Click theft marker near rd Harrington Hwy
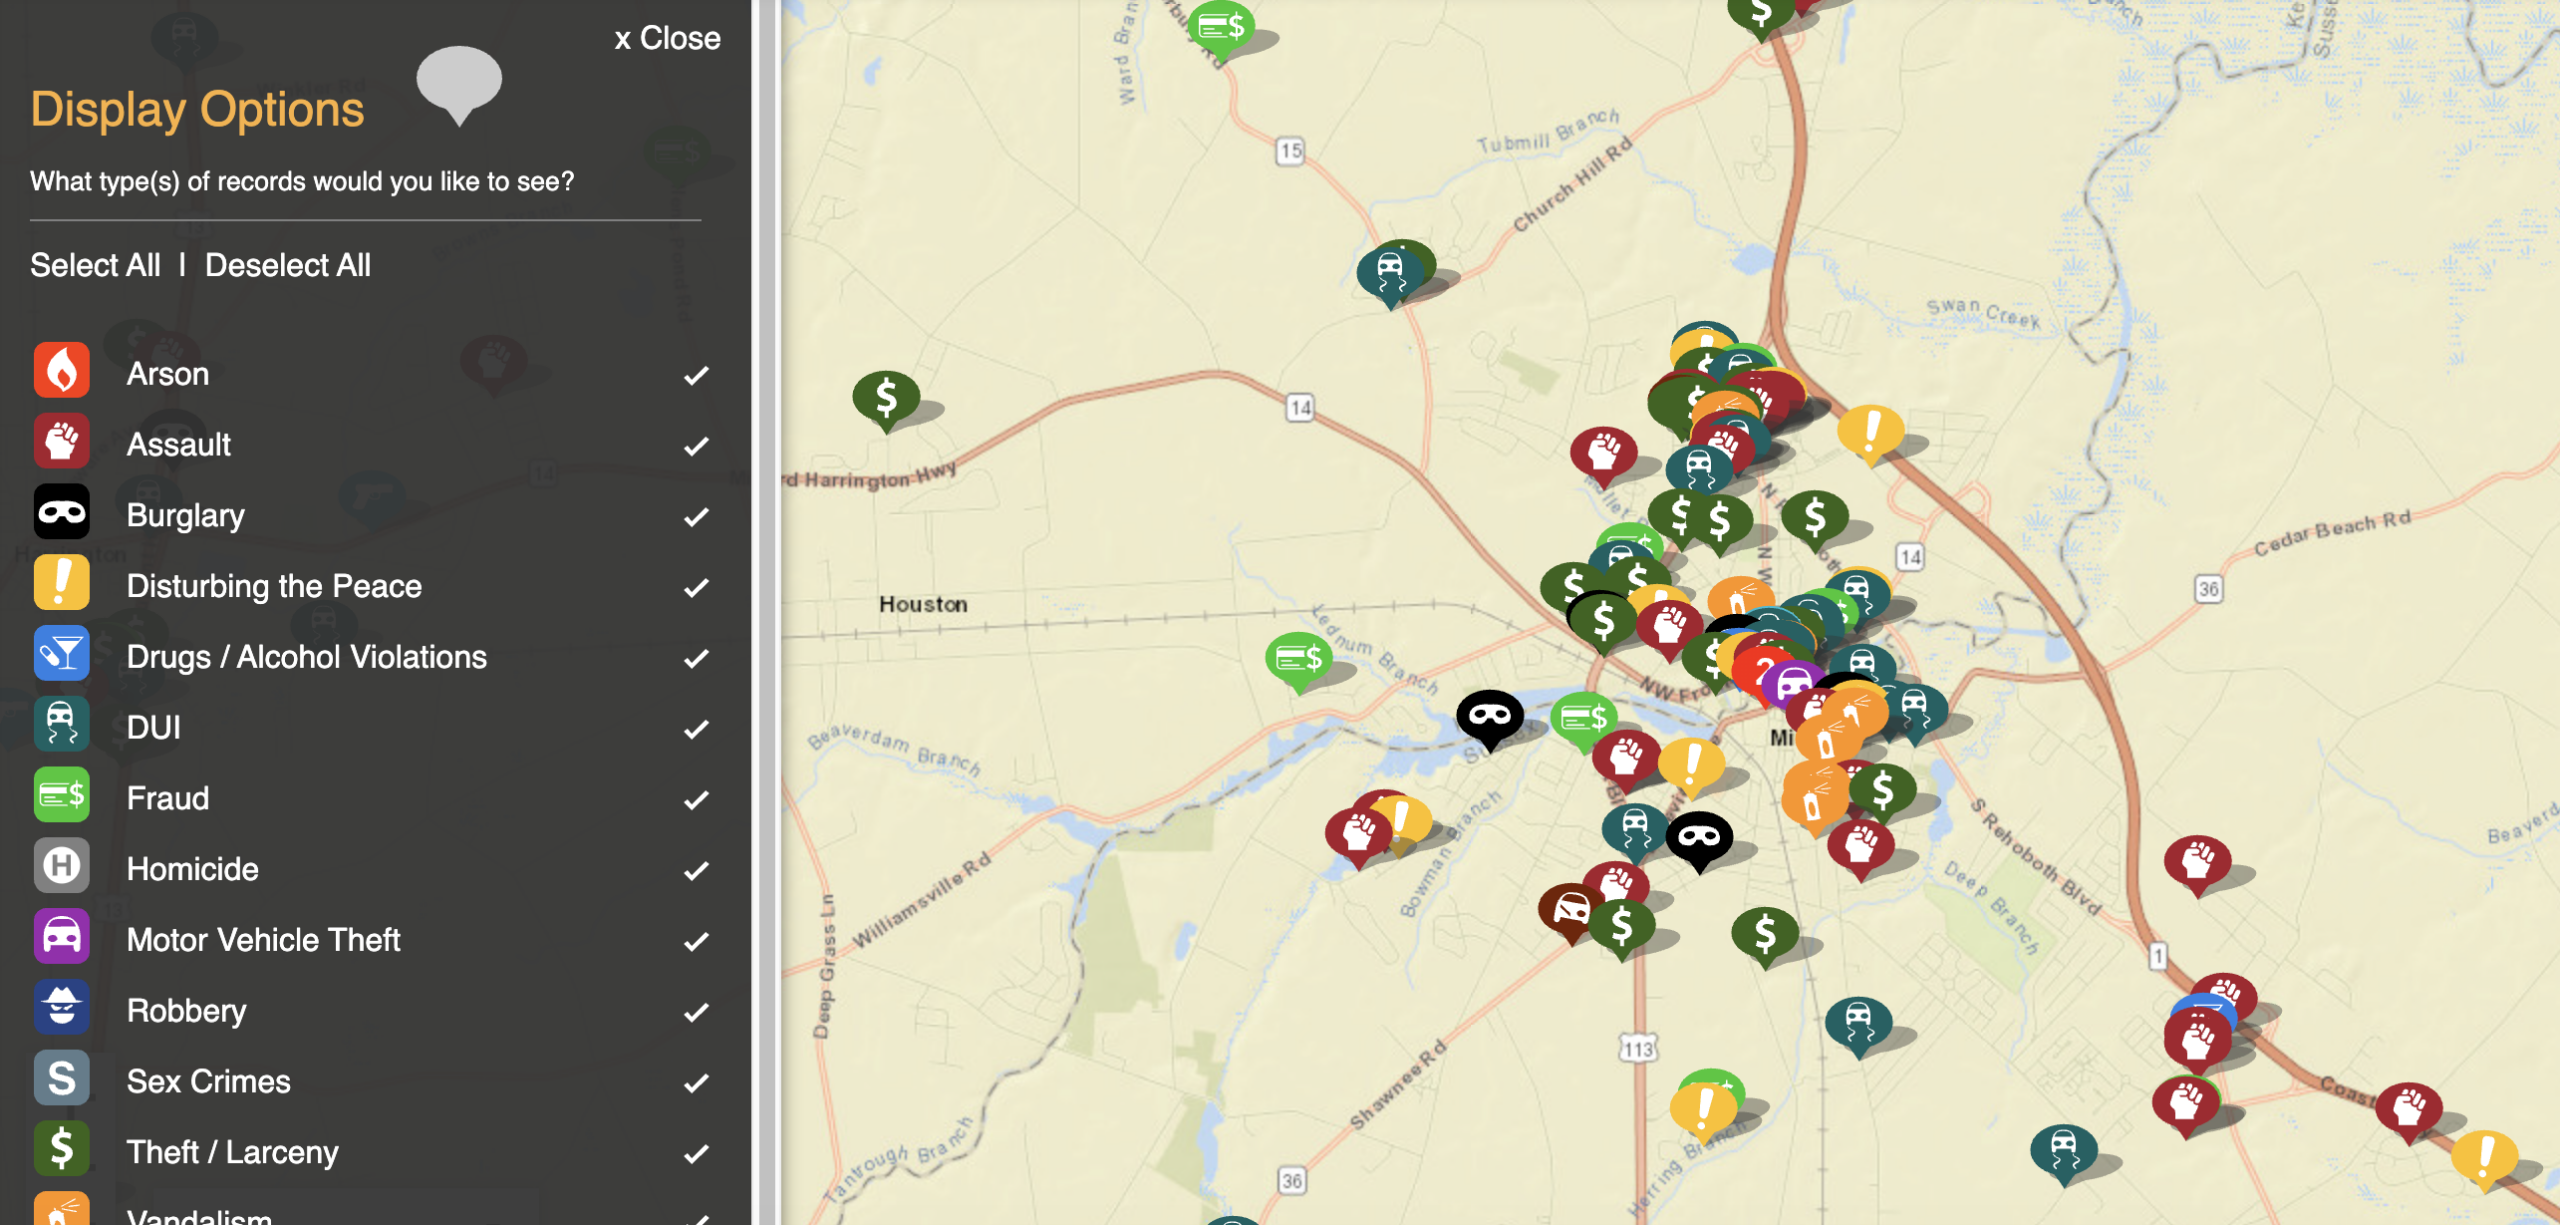The width and height of the screenshot is (2560, 1225). [x=886, y=397]
